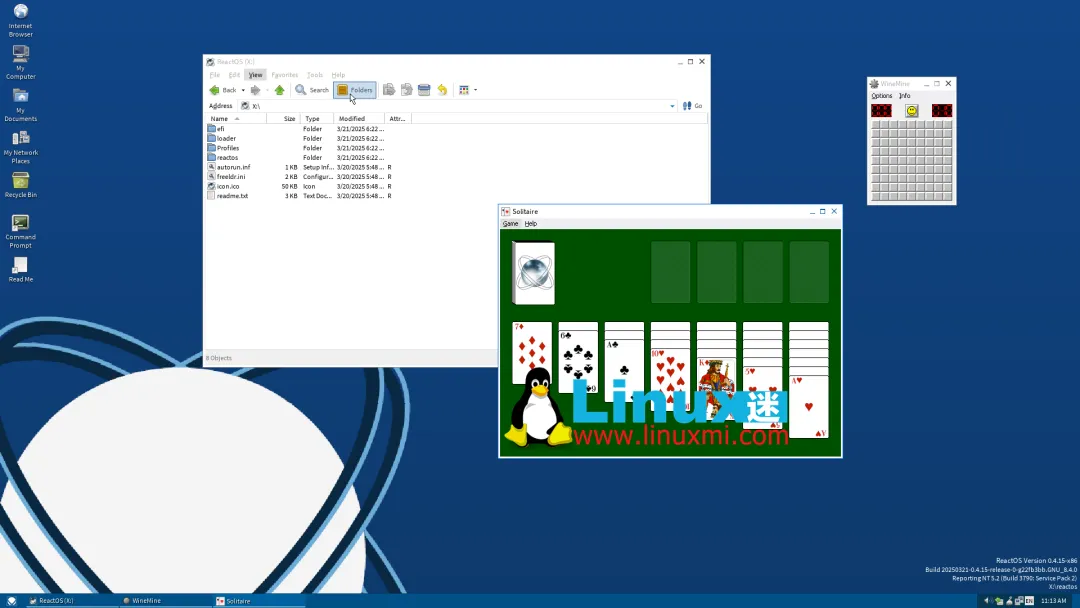The width and height of the screenshot is (1080, 608).
Task: Toggle the Folders pane button
Action: tap(355, 90)
